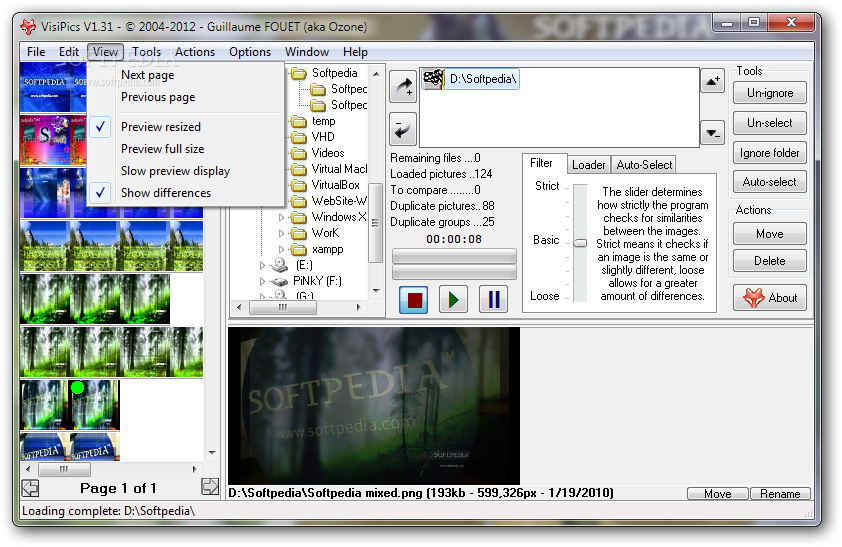This screenshot has height=547, width=842.
Task: Toggle Show differences option
Action: [185, 193]
